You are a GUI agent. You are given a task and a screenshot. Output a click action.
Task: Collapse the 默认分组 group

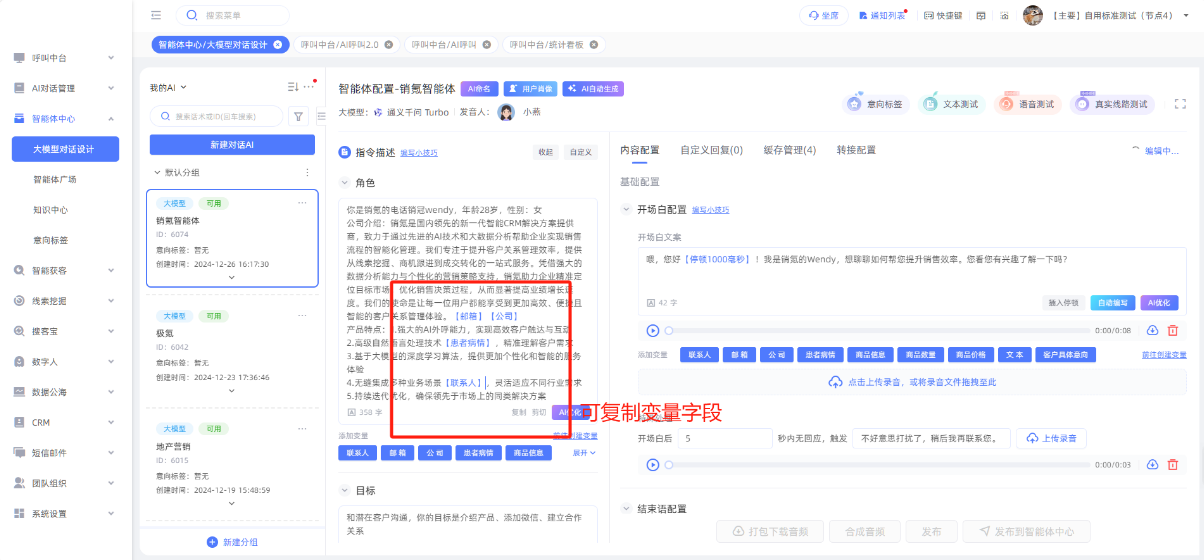157,172
